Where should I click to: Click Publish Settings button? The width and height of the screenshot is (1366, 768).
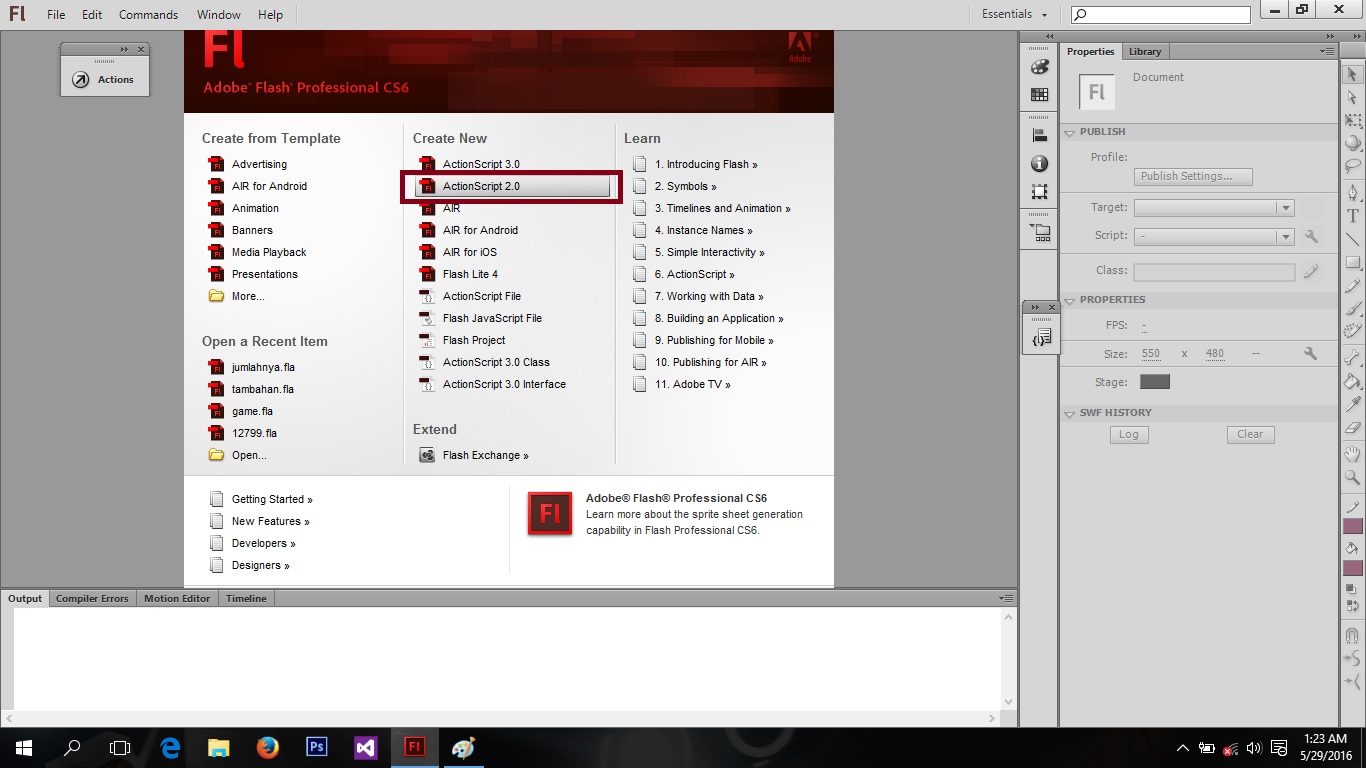pyautogui.click(x=1194, y=176)
